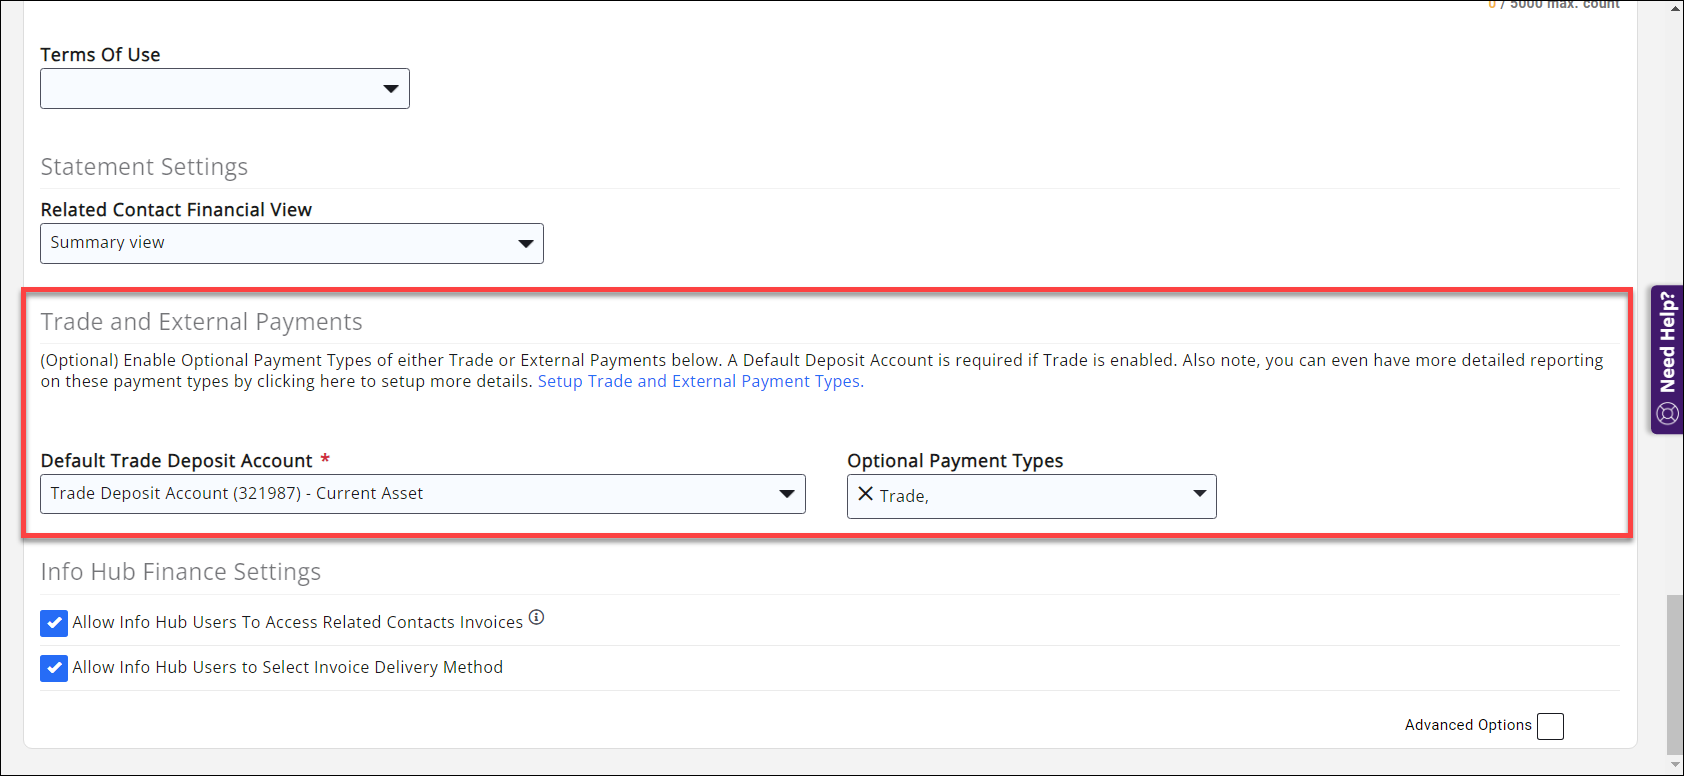1684x776 pixels.
Task: Click the scrollbar down arrow
Action: pyautogui.click(x=1675, y=765)
